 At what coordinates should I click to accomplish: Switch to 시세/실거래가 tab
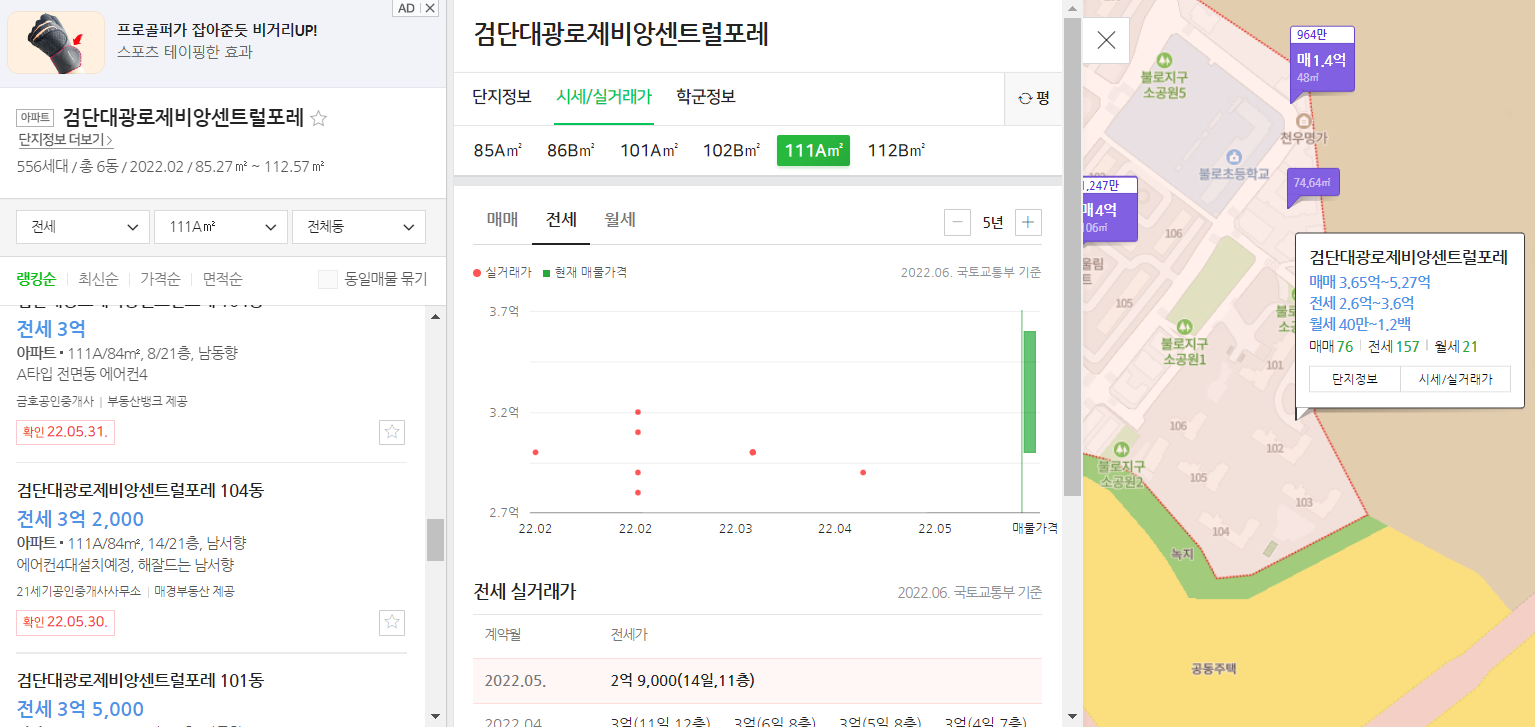604,97
